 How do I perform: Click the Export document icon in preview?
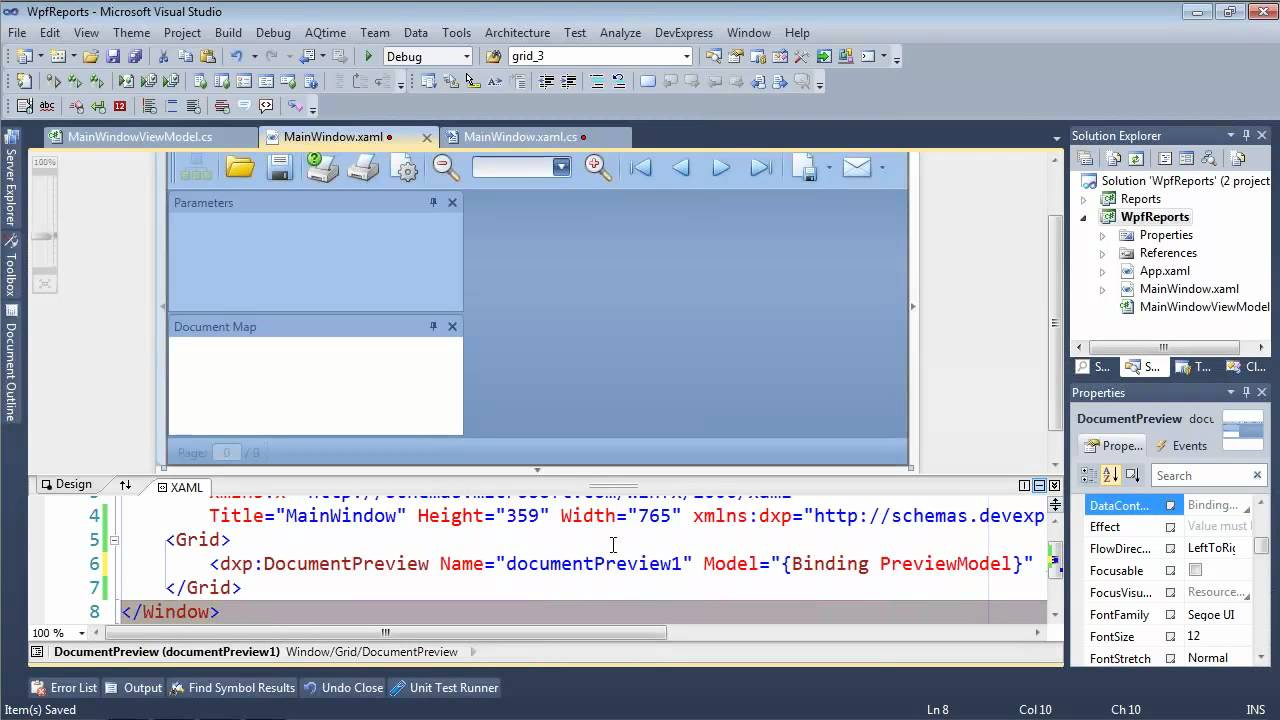(805, 167)
